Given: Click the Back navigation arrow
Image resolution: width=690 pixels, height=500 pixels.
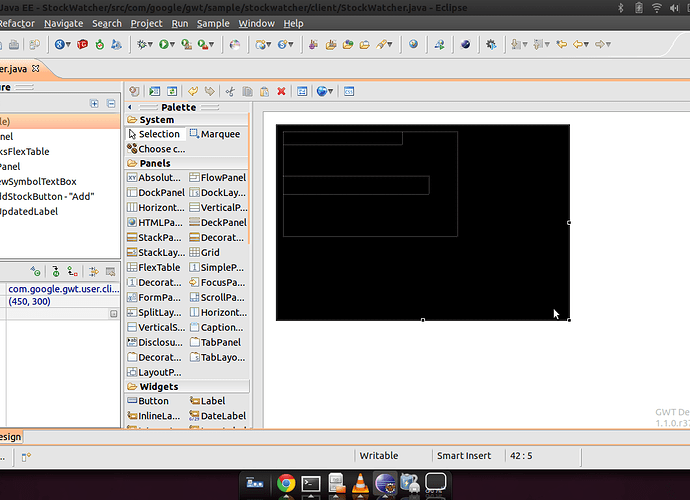Looking at the screenshot, I should [x=578, y=44].
